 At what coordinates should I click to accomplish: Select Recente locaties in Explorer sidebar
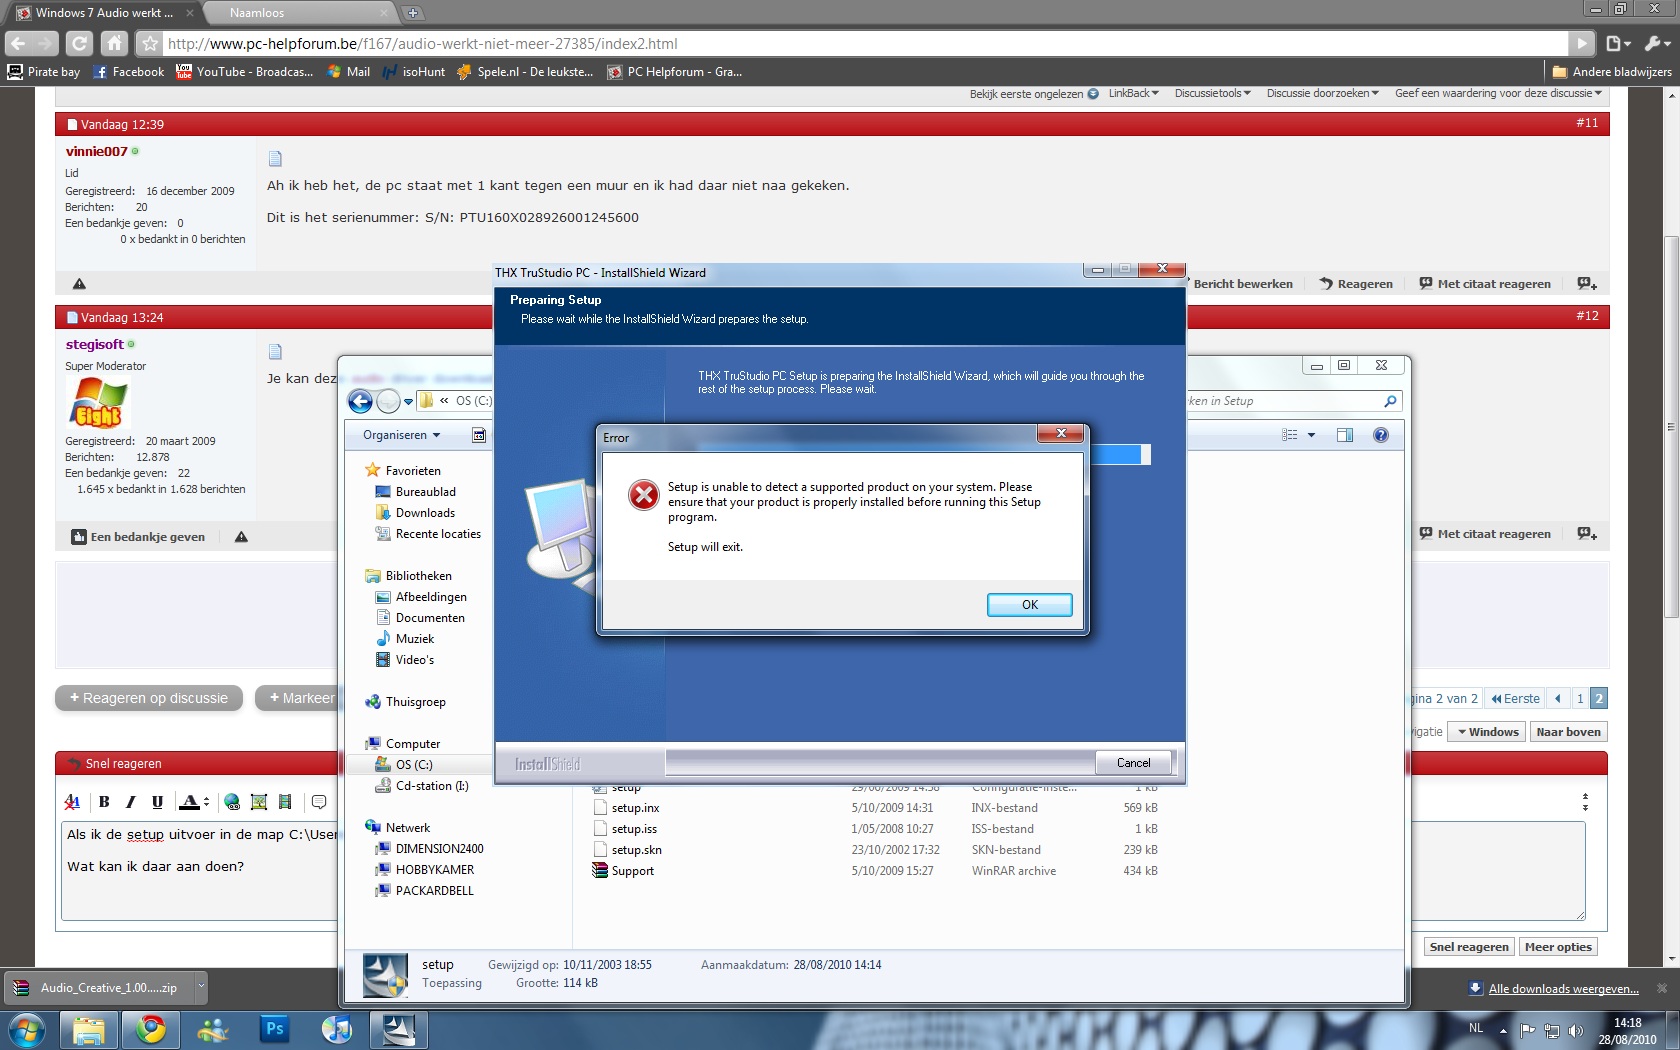(x=428, y=534)
